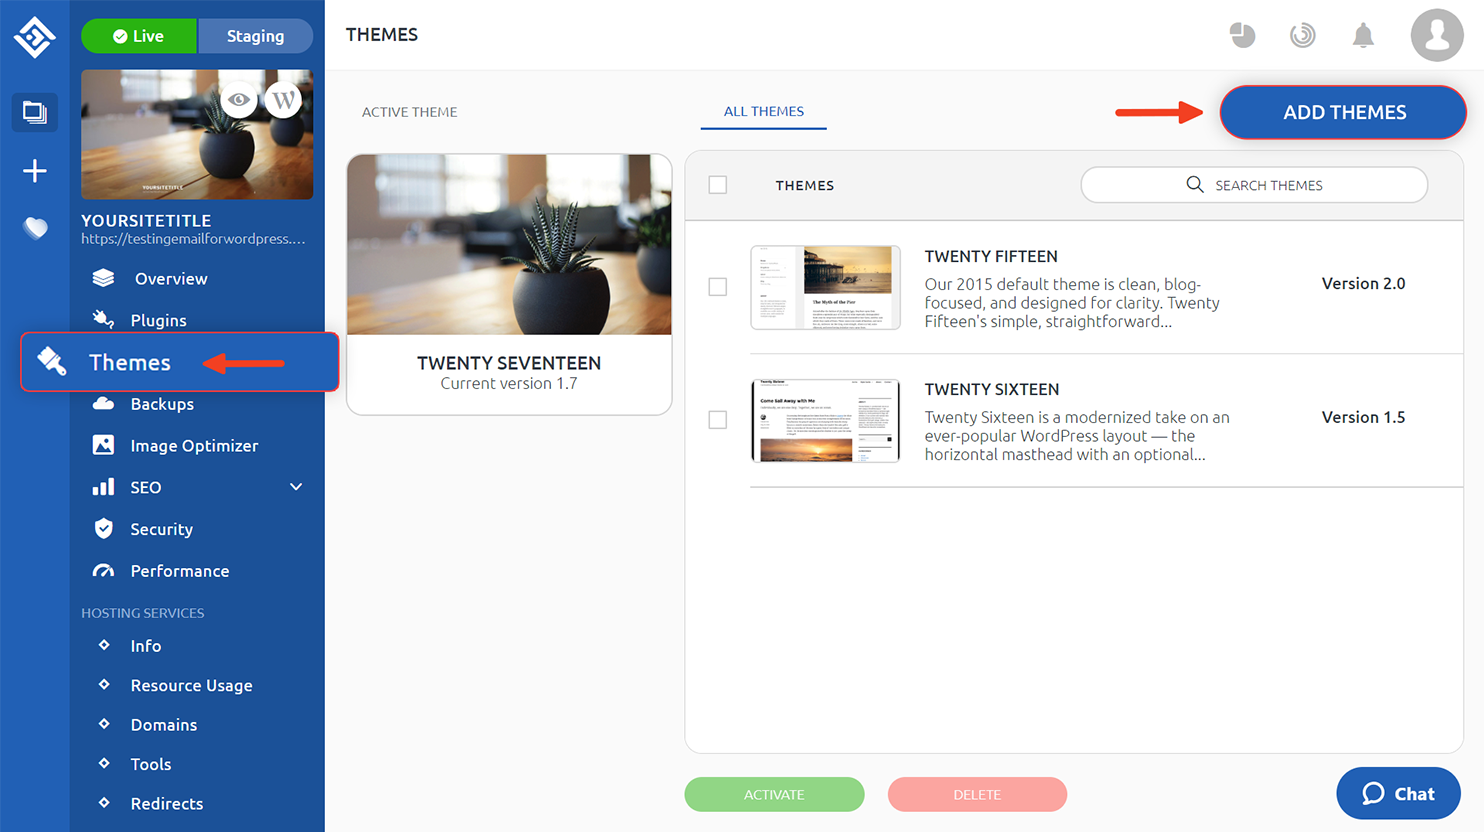
Task: Open Info under Hosting Services
Action: pos(146,646)
